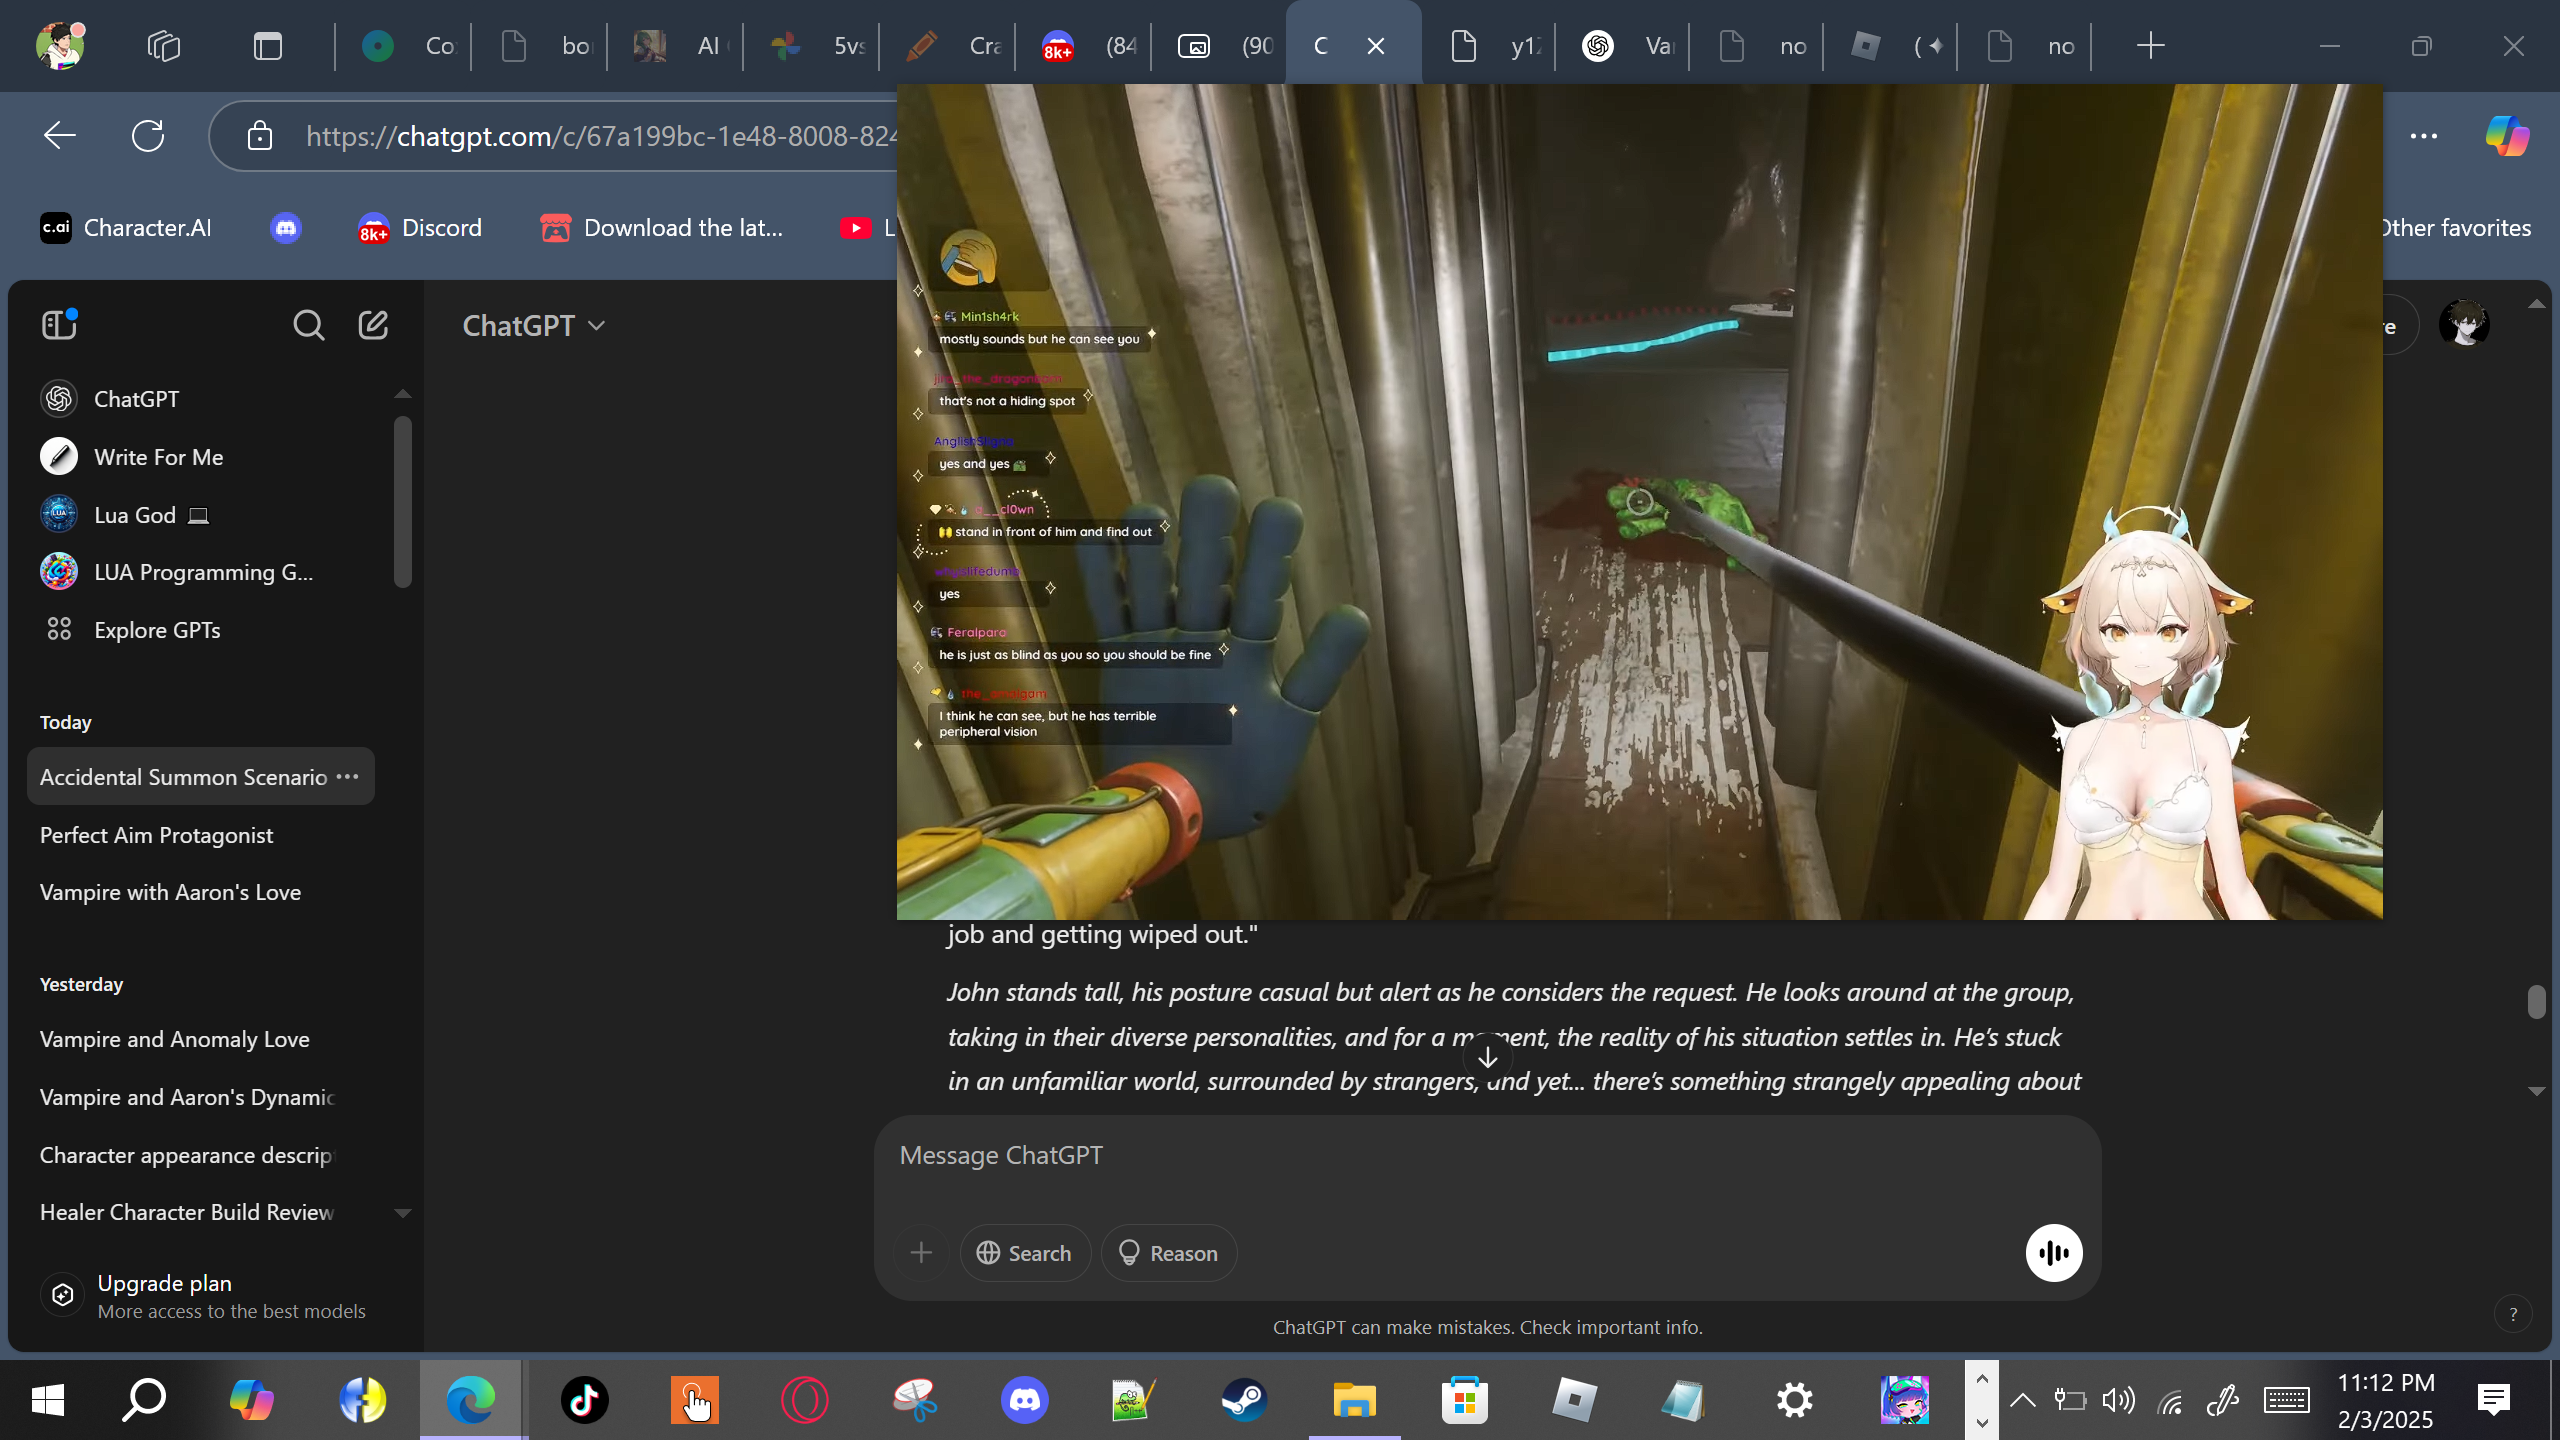2560x1440 pixels.
Task: Toggle the vertical tabs icon
Action: [x=268, y=46]
